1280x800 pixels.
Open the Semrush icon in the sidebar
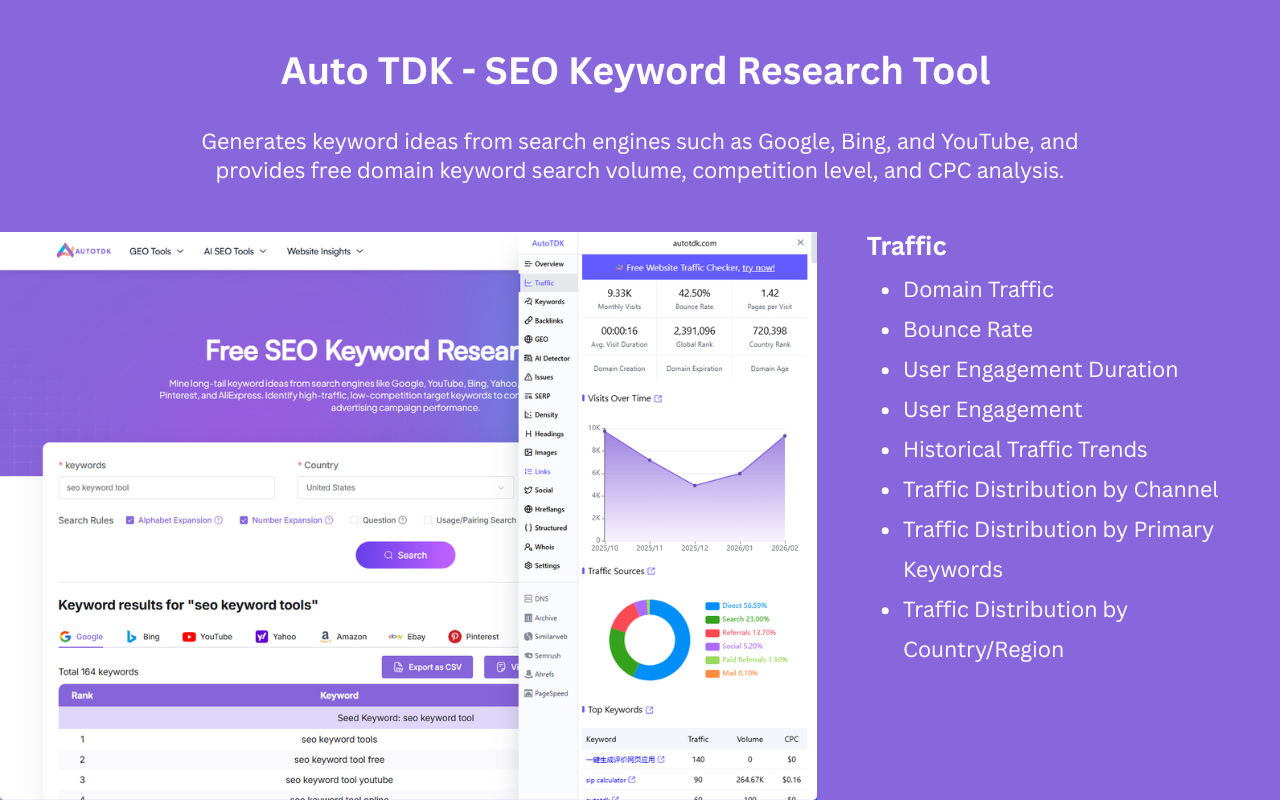pos(547,655)
